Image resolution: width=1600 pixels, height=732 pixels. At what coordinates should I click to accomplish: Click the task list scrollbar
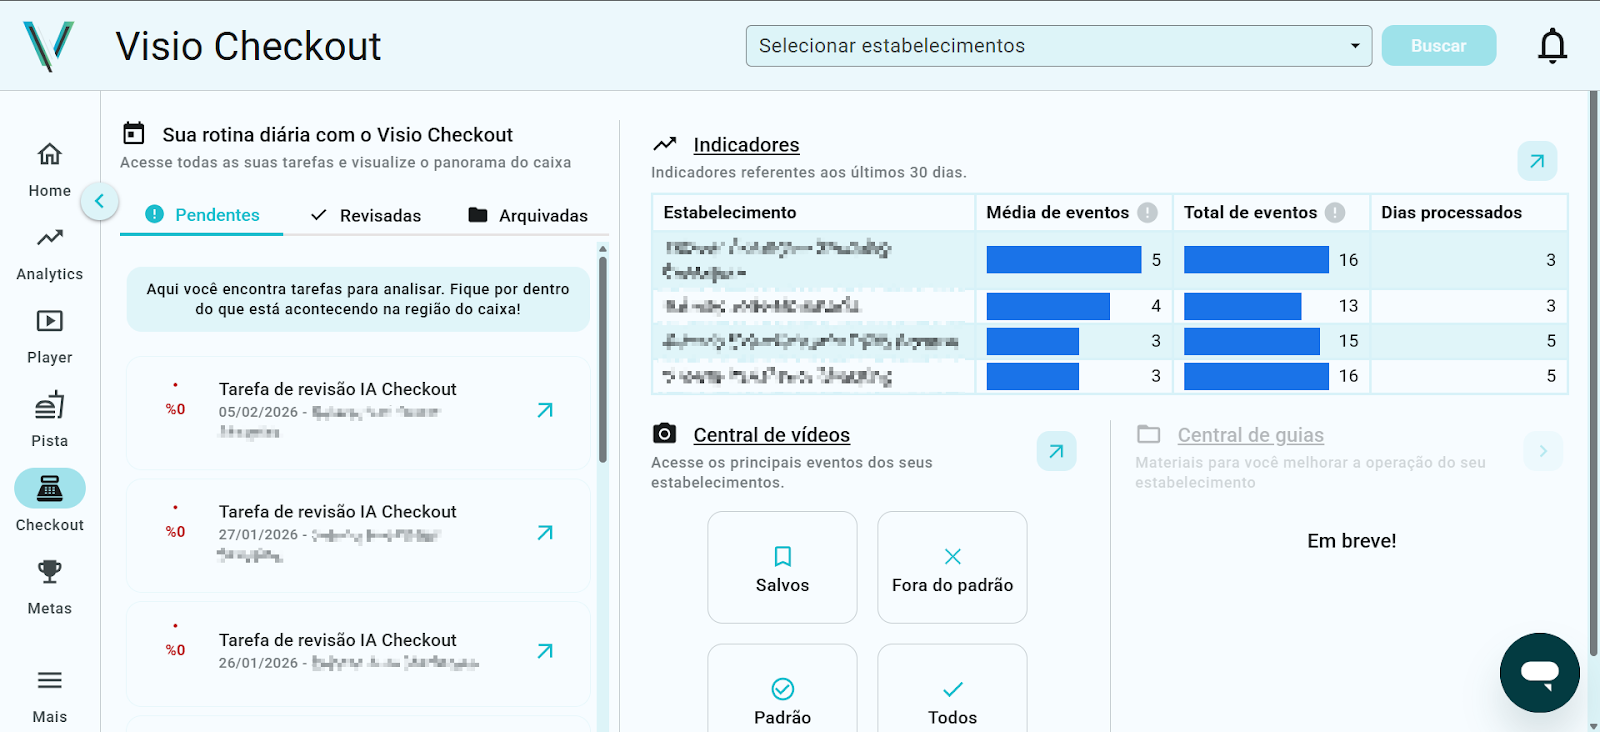(x=603, y=360)
